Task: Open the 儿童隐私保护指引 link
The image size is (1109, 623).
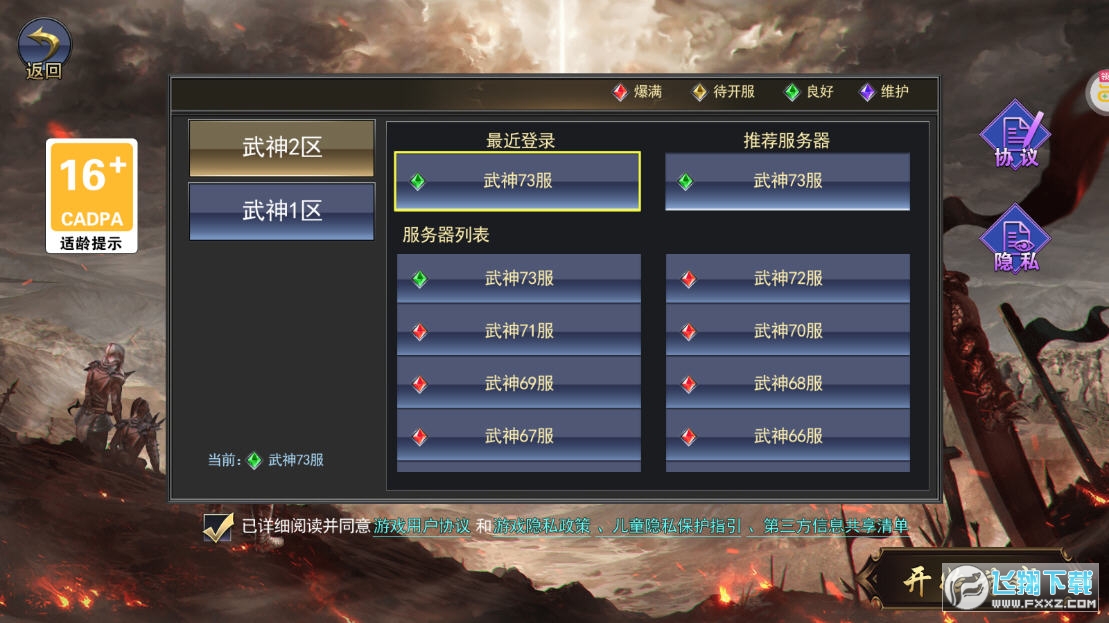Action: coord(677,526)
